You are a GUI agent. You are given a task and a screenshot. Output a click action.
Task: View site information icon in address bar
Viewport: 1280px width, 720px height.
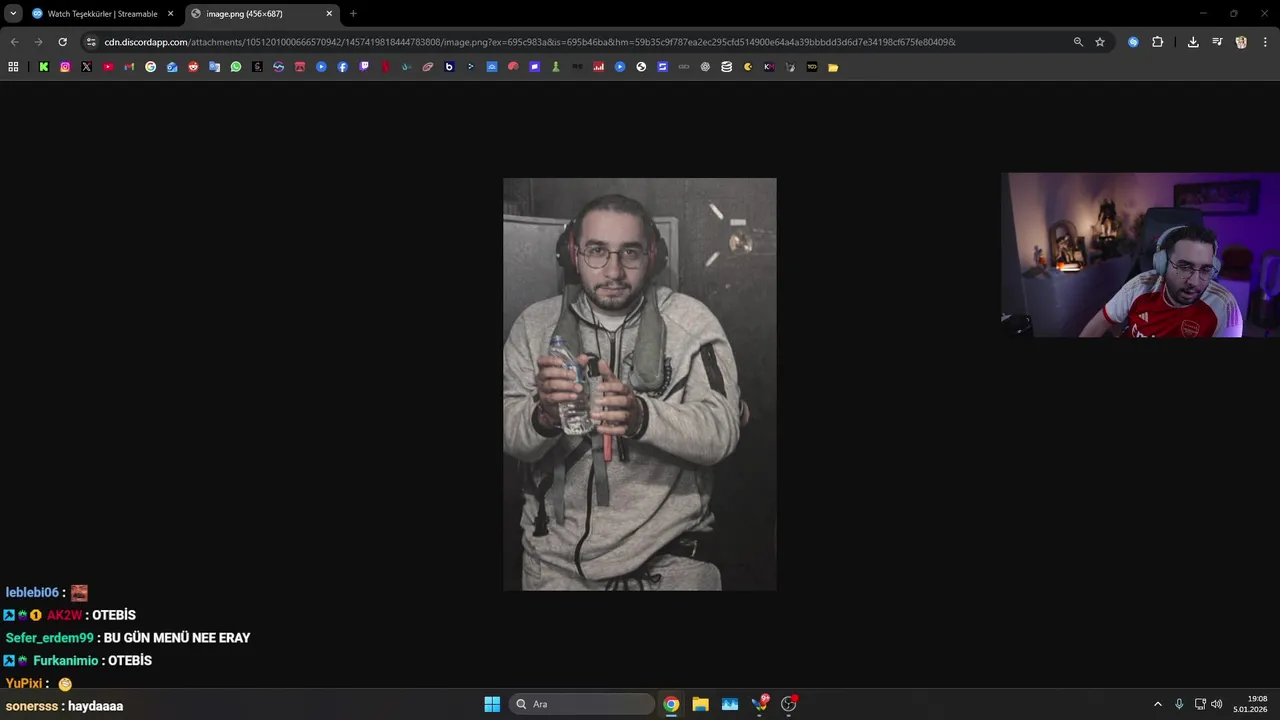pos(91,42)
